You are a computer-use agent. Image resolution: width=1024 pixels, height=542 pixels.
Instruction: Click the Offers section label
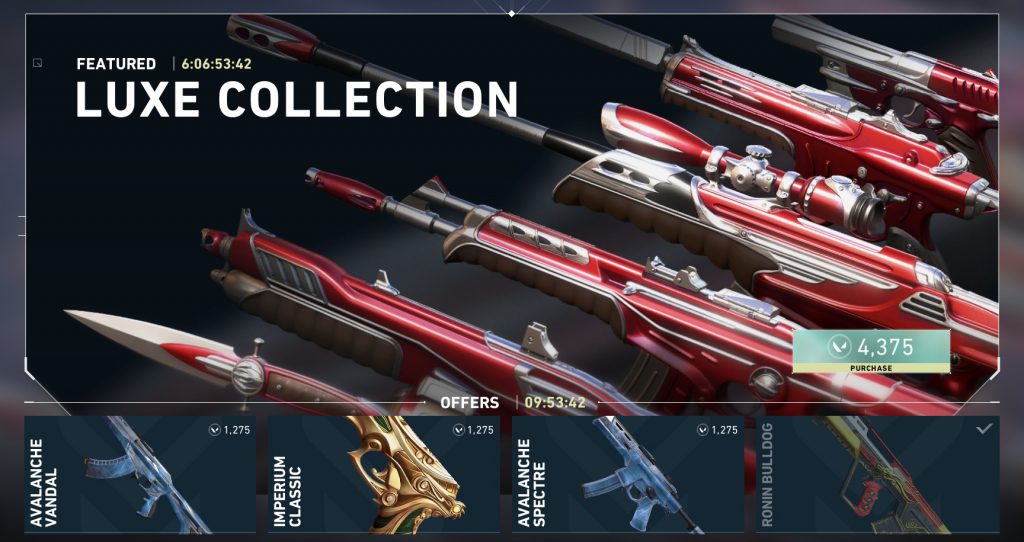pos(470,403)
